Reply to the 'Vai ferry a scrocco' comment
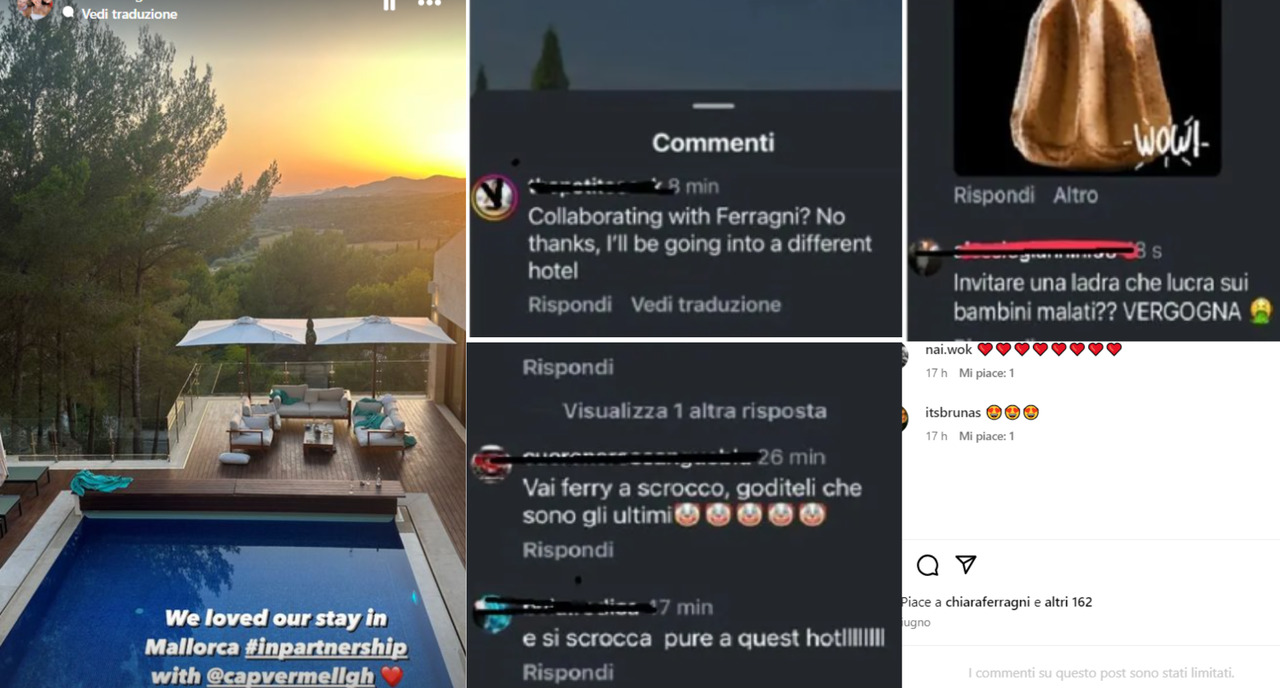1280x688 pixels. tap(567, 550)
